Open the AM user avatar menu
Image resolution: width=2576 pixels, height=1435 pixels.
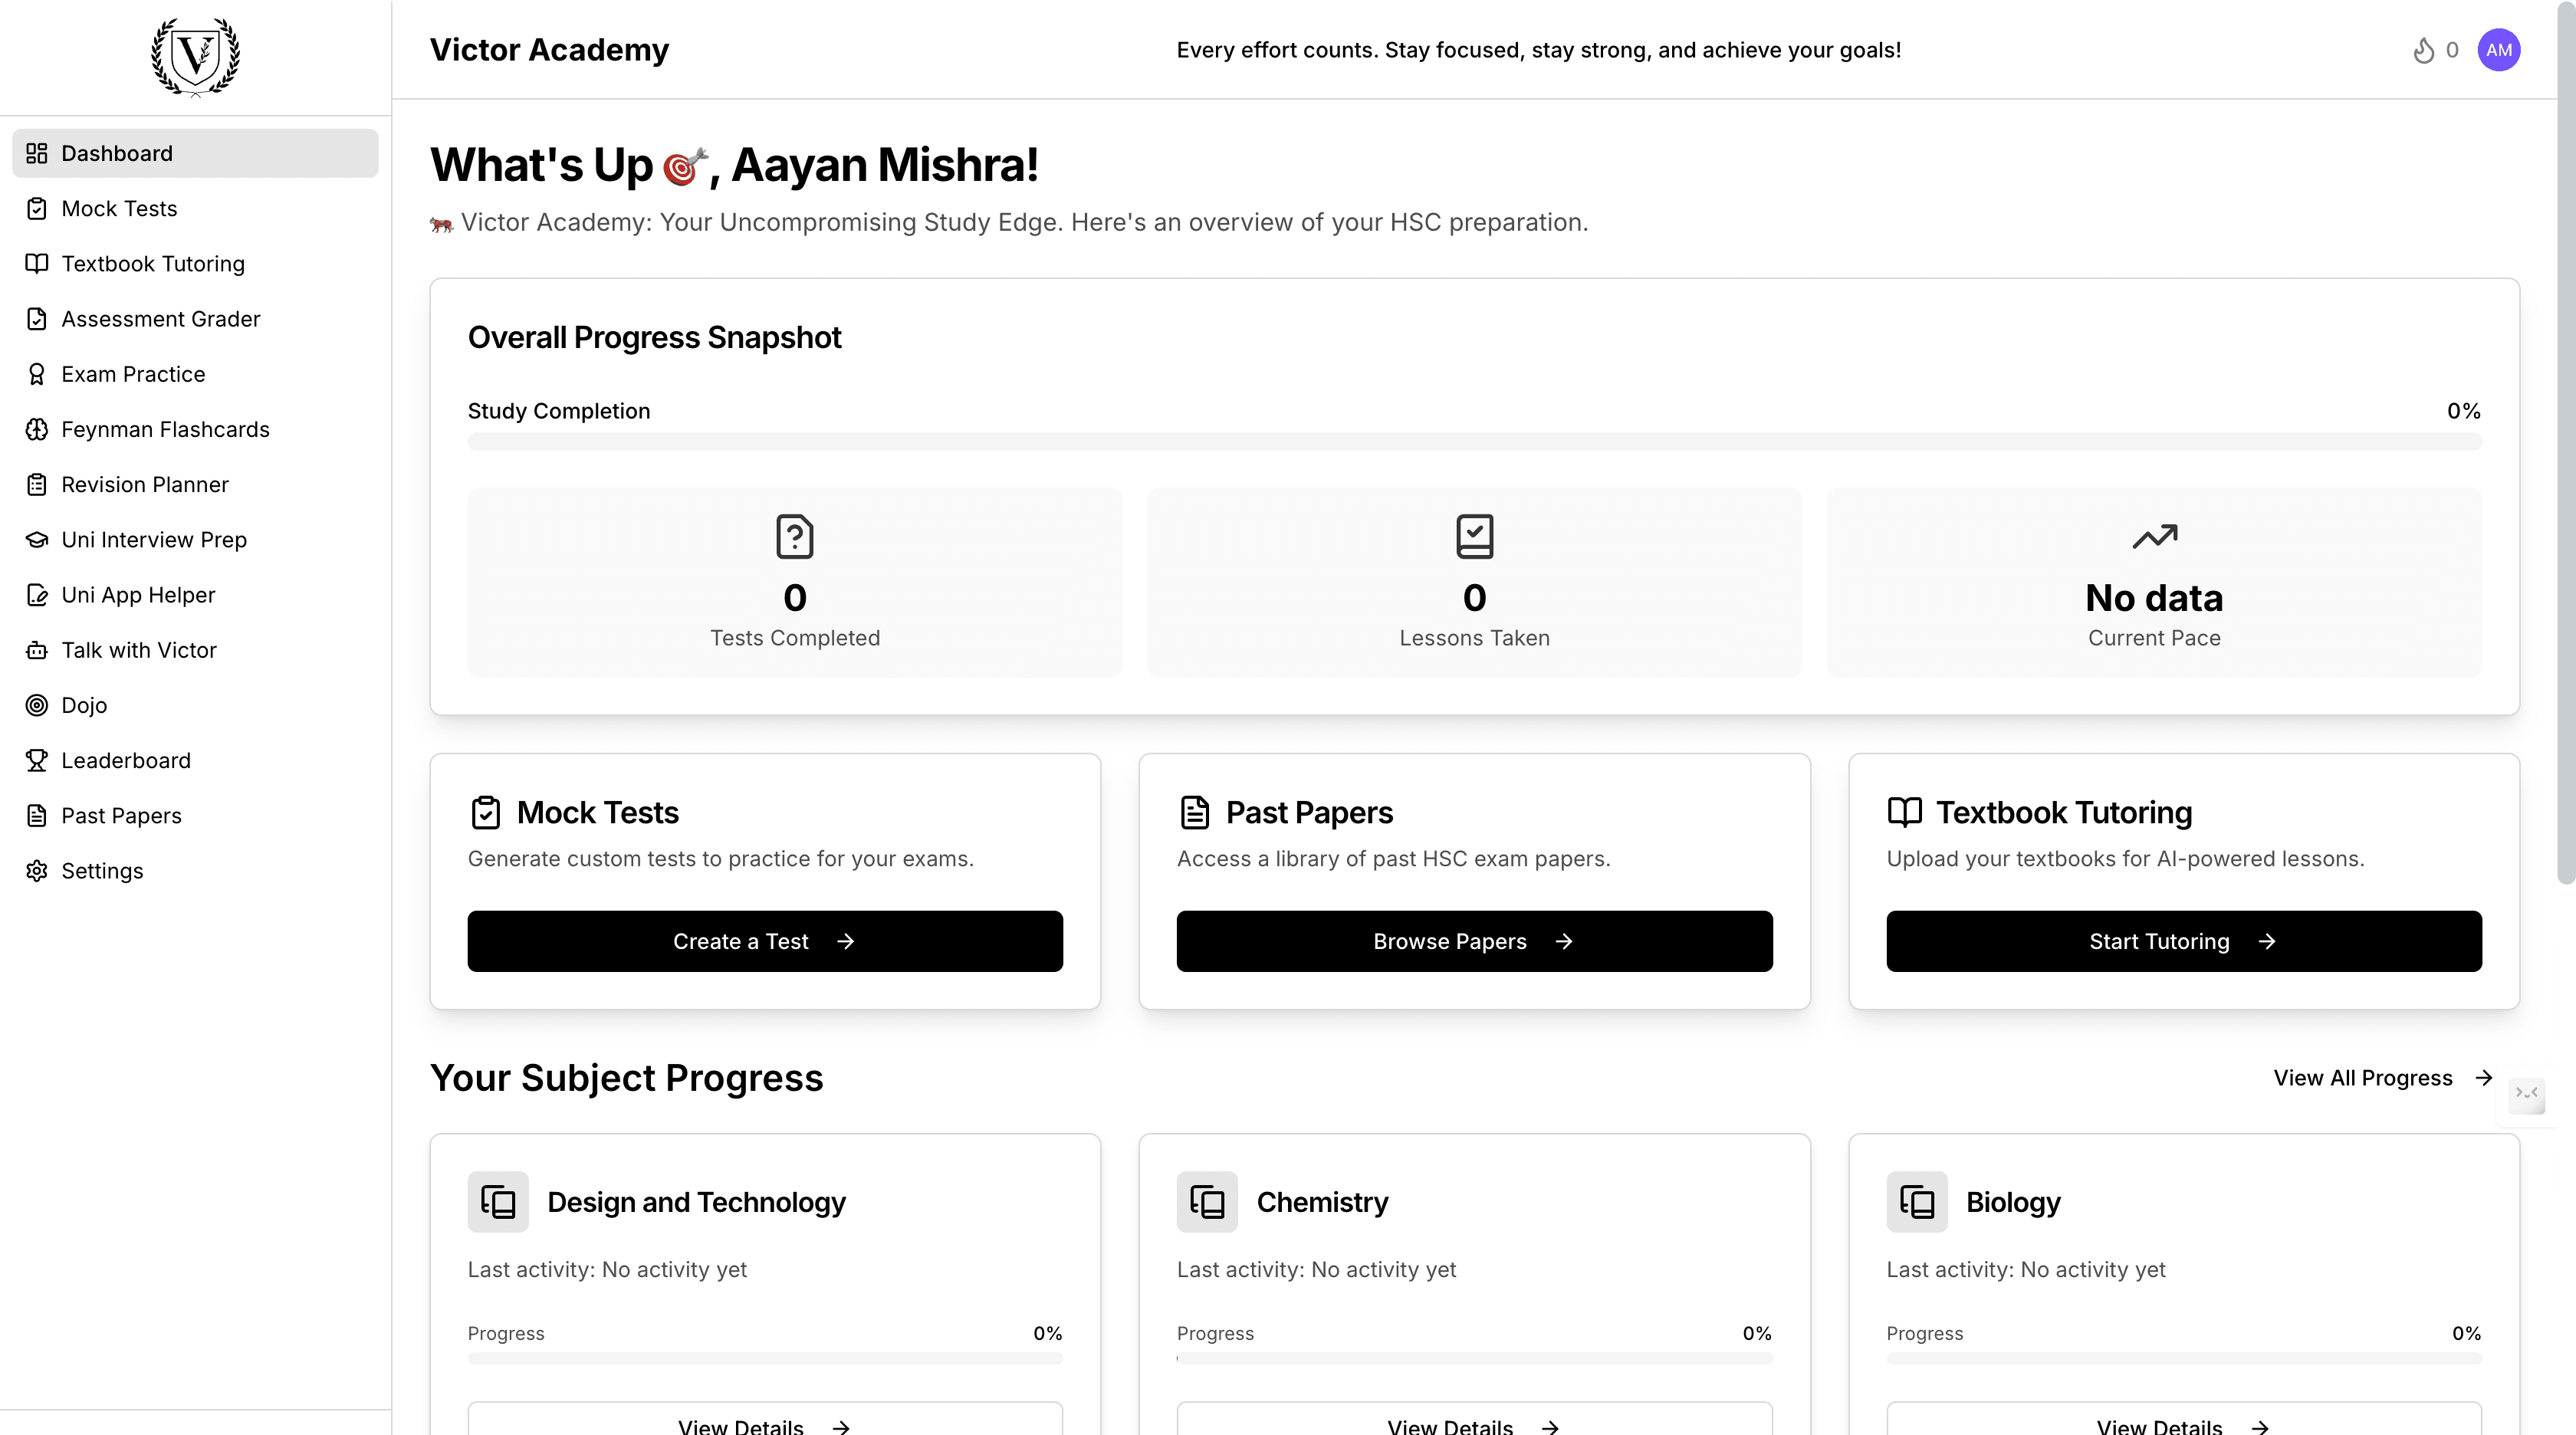2498,50
